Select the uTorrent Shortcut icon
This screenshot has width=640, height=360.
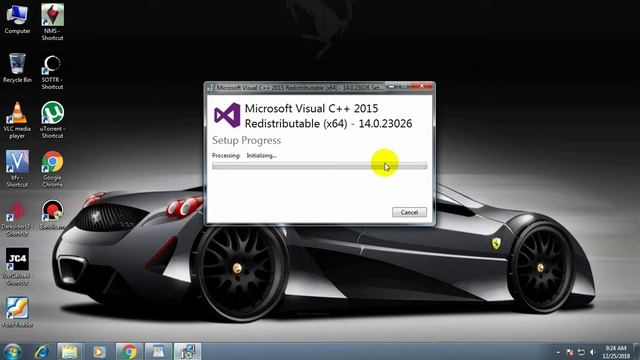pyautogui.click(x=52, y=120)
